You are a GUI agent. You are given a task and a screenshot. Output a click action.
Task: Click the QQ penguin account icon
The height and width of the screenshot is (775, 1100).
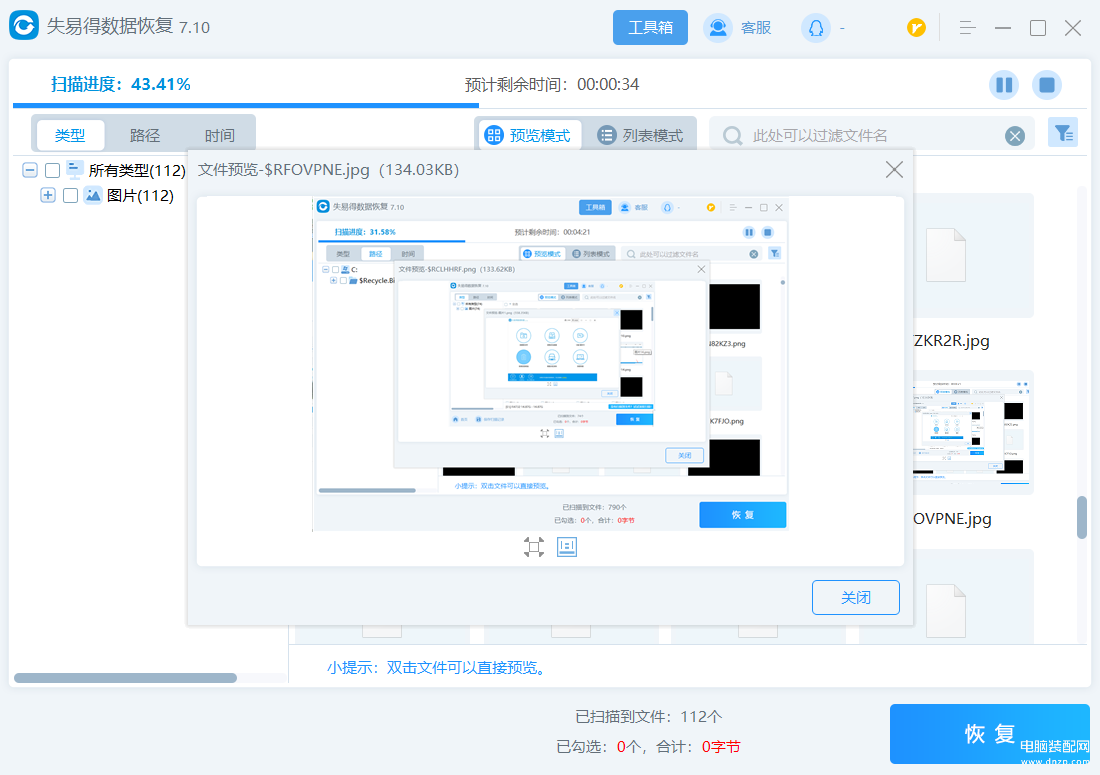[x=815, y=28]
